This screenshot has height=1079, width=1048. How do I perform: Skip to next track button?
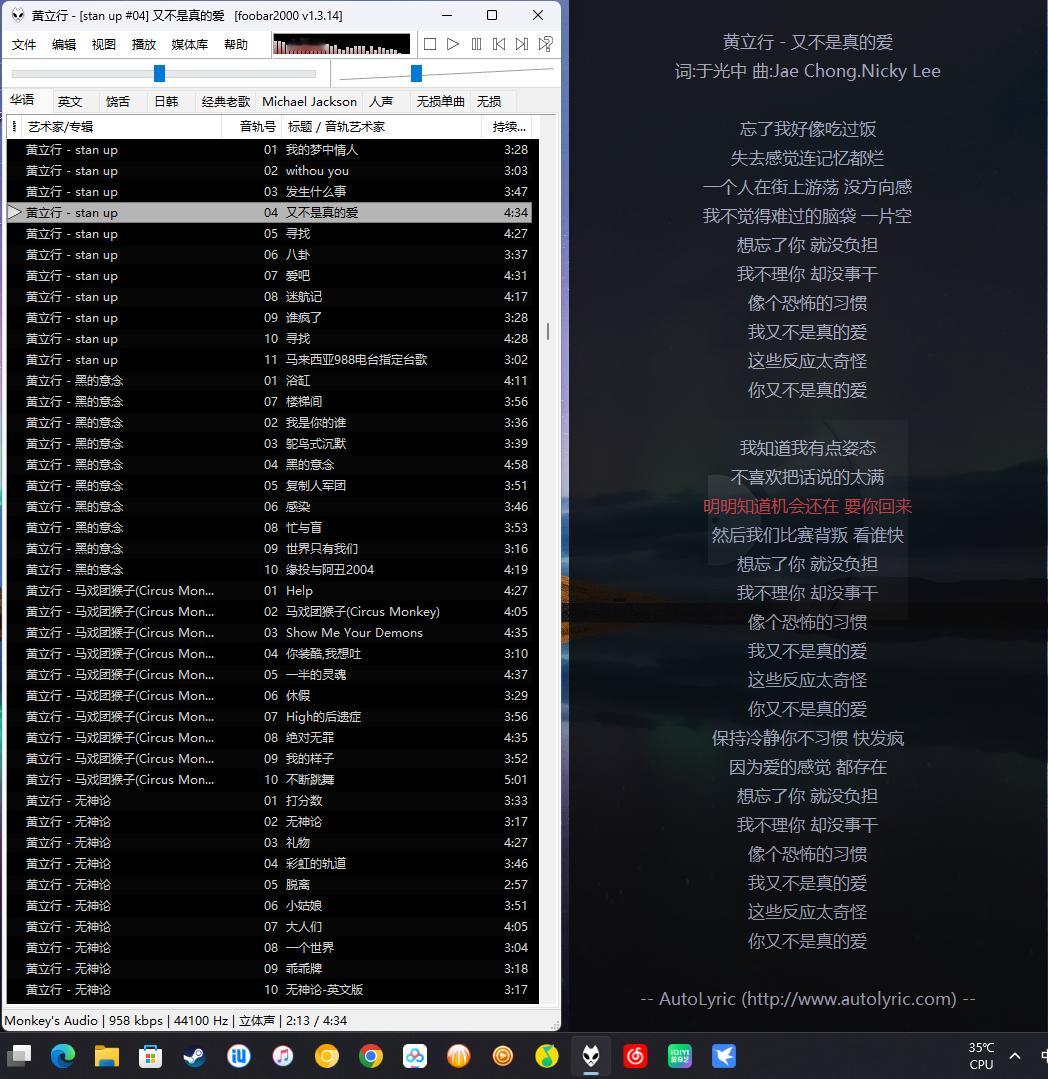click(x=522, y=44)
